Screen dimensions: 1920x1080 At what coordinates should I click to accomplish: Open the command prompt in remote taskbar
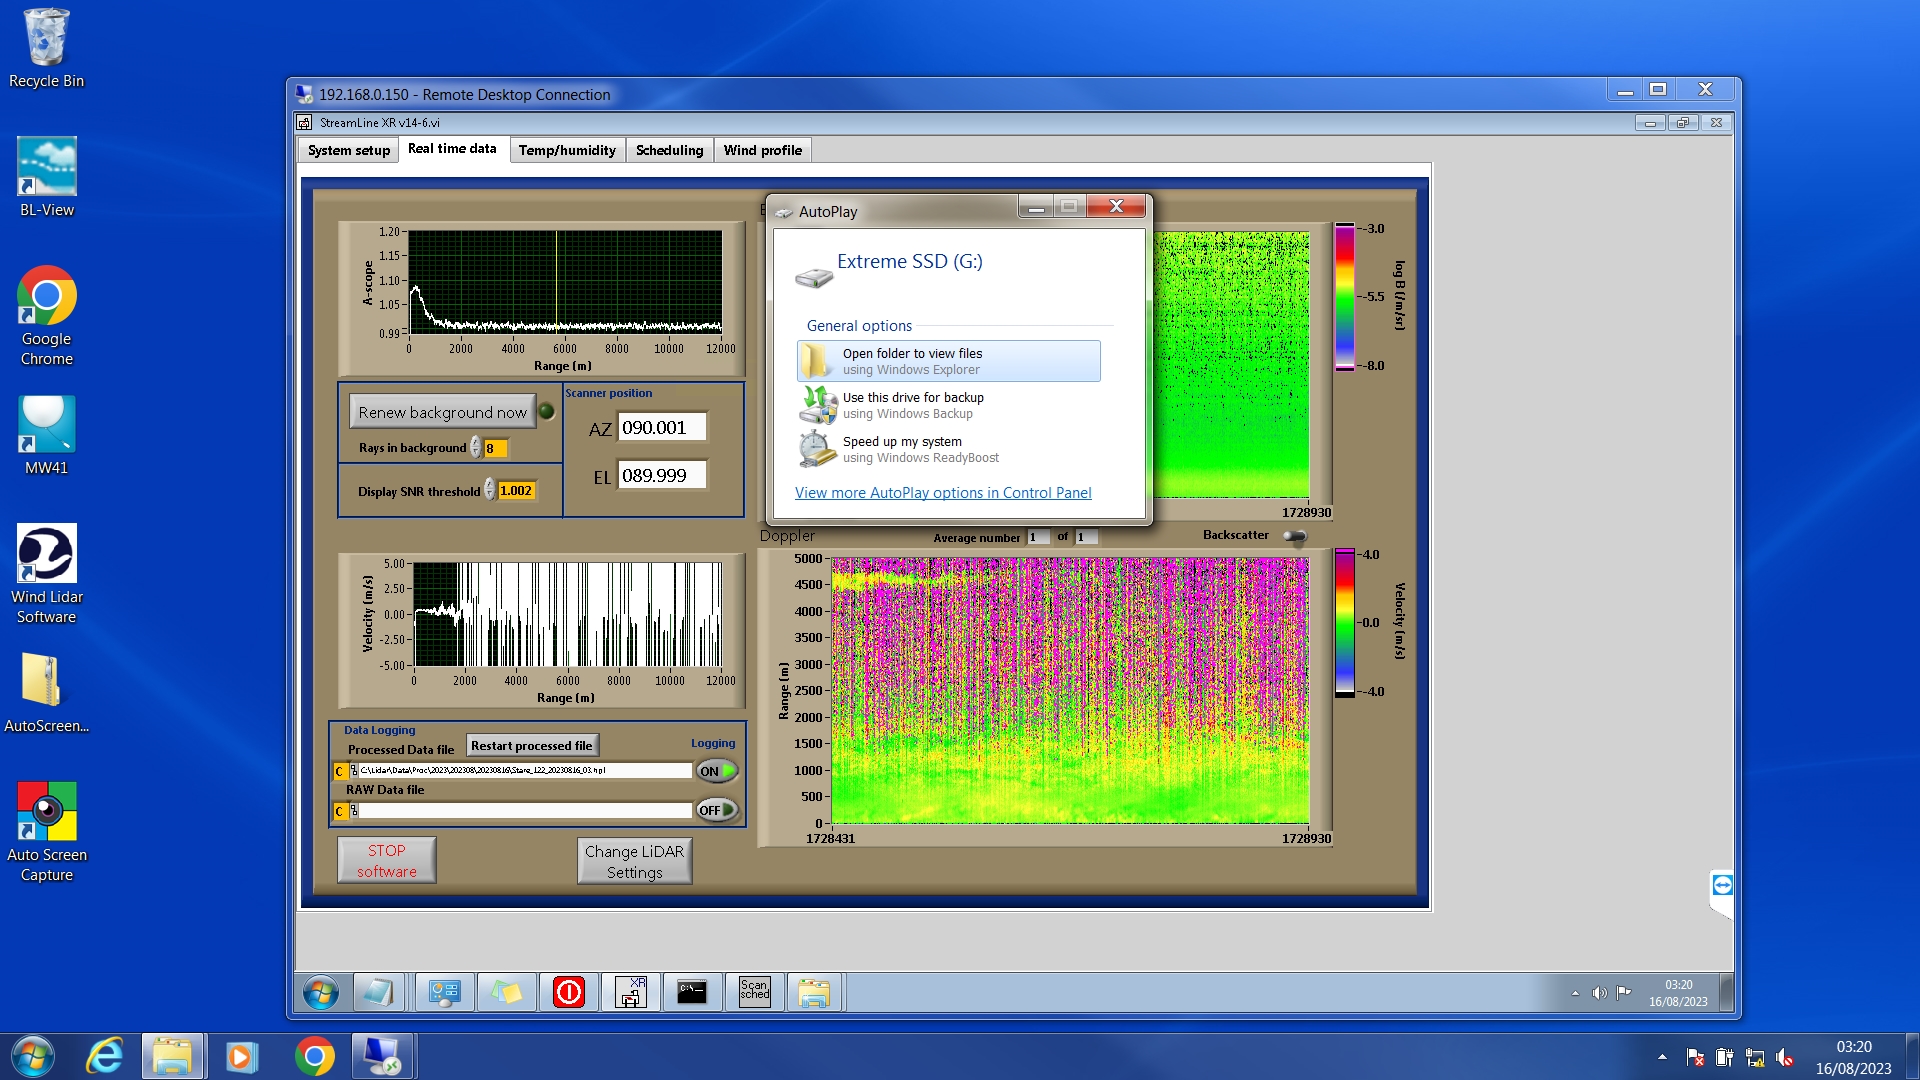(692, 992)
